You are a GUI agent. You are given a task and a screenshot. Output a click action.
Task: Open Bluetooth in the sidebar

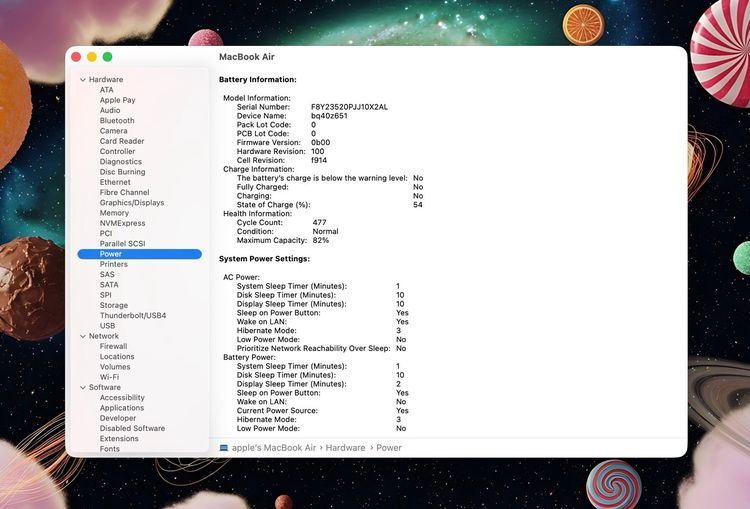tap(117, 121)
